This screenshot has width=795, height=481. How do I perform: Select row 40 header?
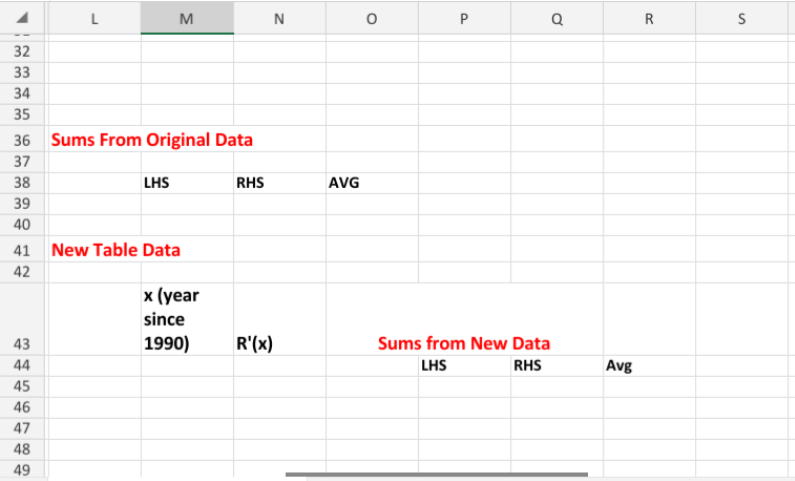click(x=22, y=225)
